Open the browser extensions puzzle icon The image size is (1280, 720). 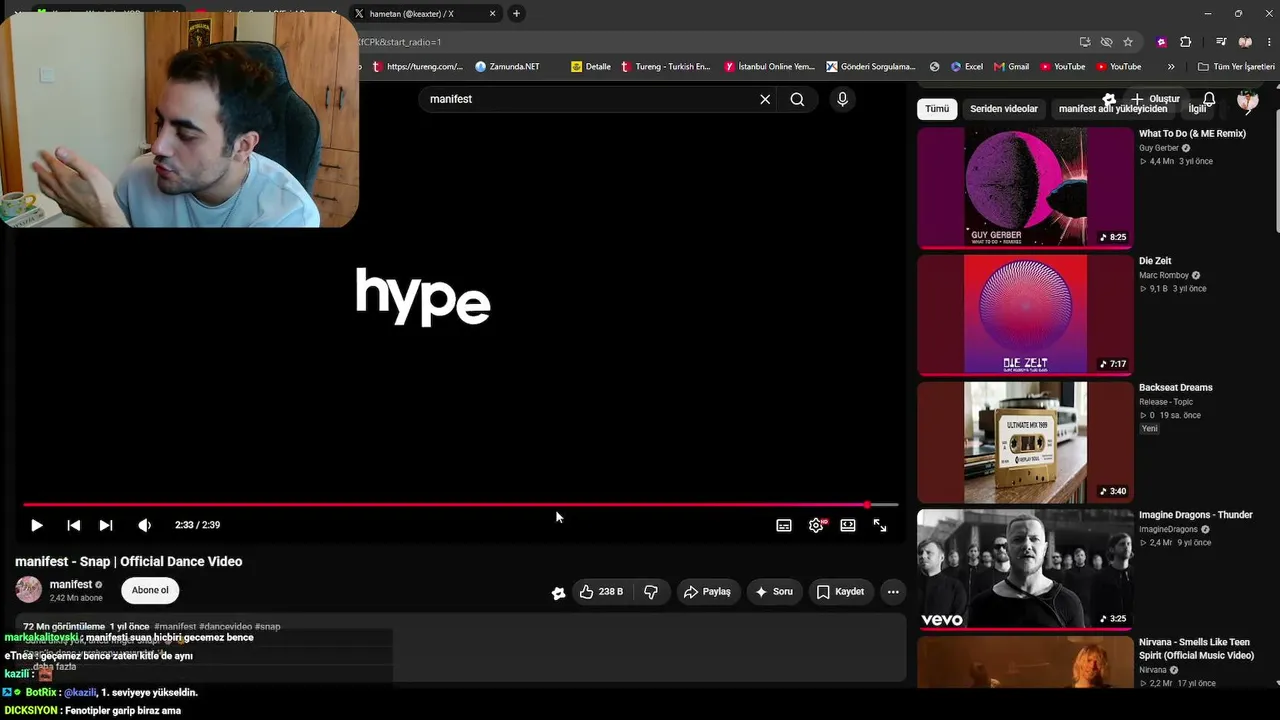pyautogui.click(x=1186, y=42)
